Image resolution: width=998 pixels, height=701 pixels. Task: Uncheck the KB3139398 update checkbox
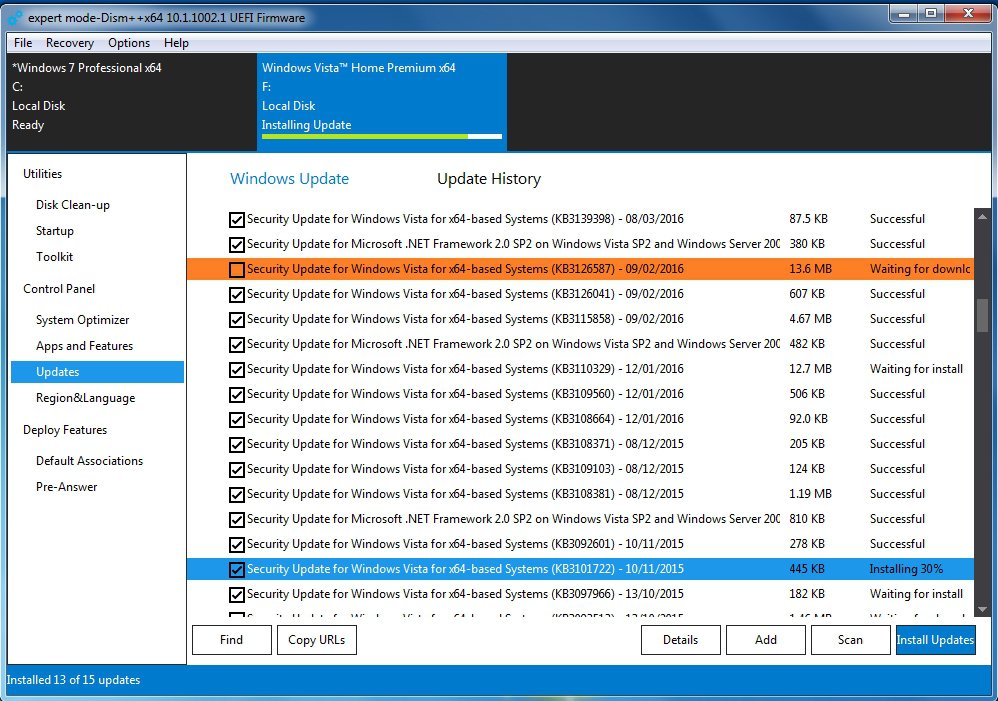click(237, 220)
